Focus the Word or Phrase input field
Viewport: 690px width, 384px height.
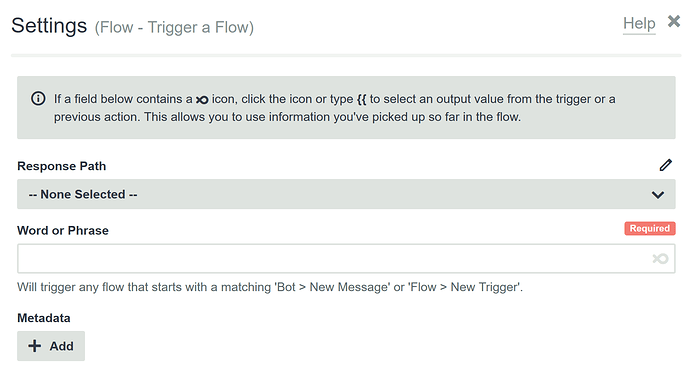[346, 259]
